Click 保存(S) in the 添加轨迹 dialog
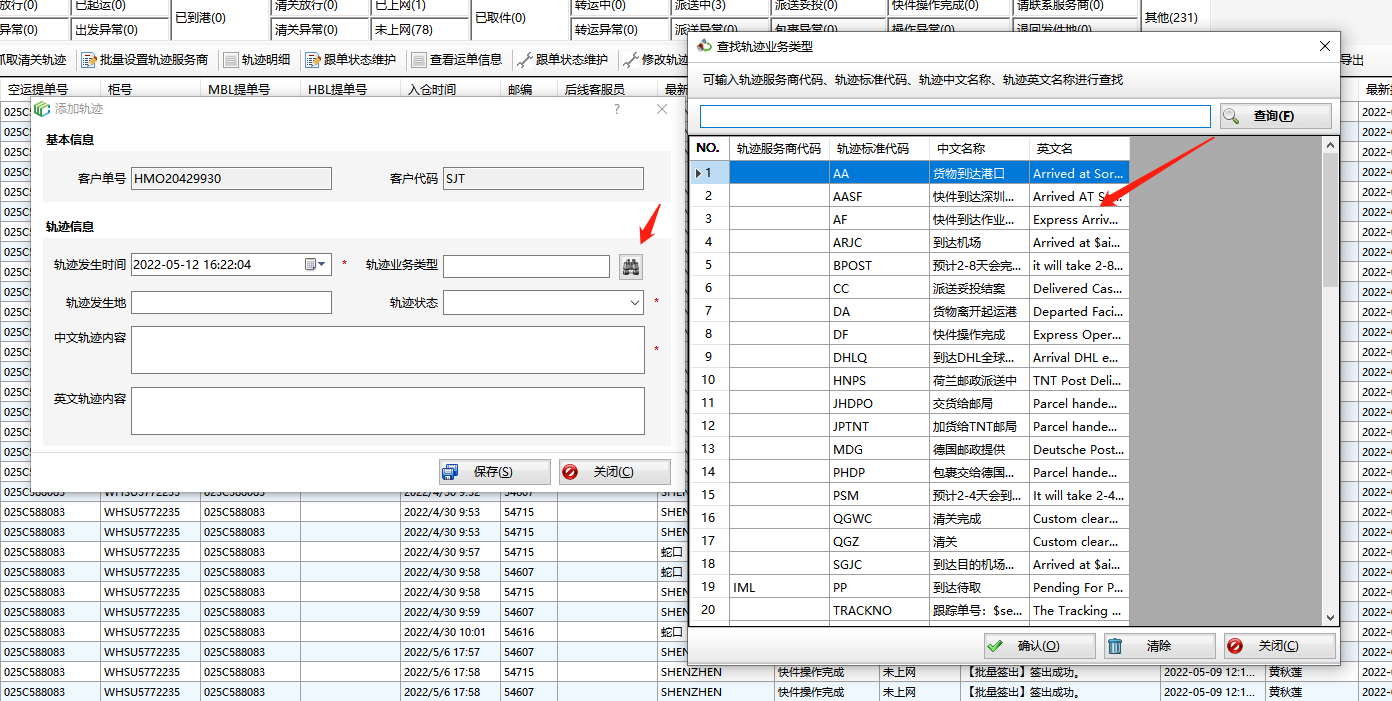 pos(494,472)
